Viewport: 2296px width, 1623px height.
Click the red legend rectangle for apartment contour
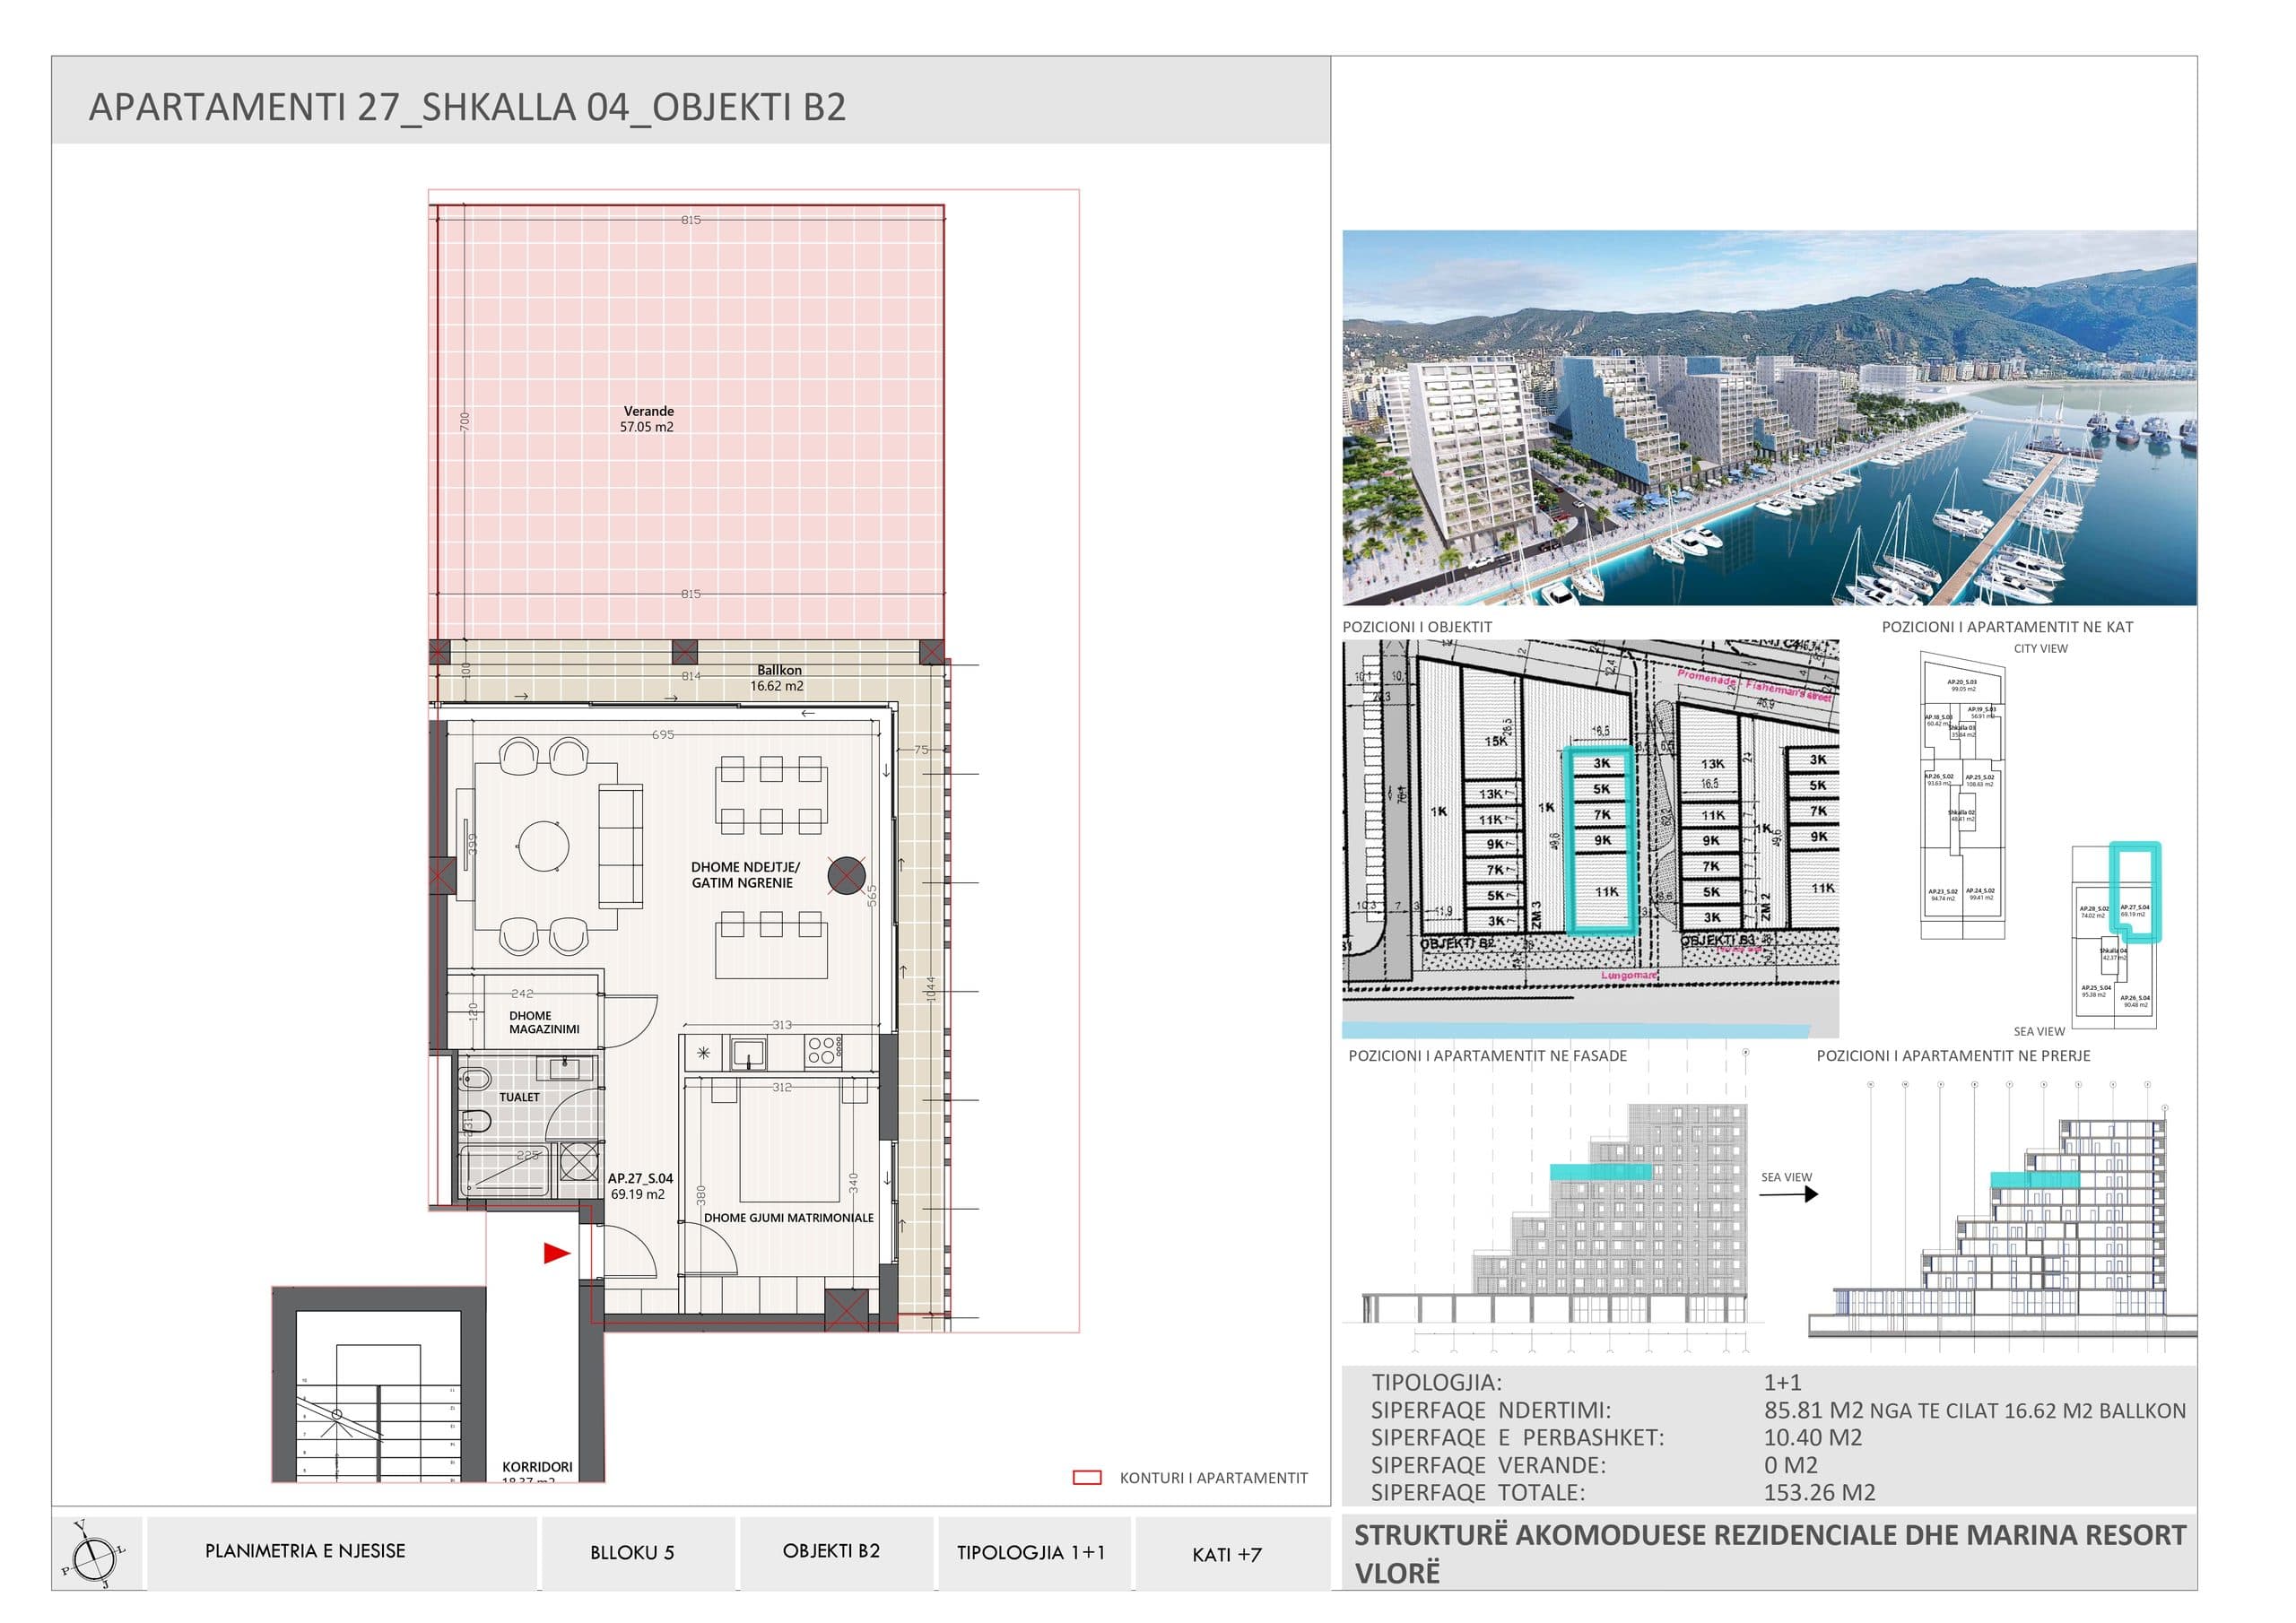click(x=1087, y=1478)
